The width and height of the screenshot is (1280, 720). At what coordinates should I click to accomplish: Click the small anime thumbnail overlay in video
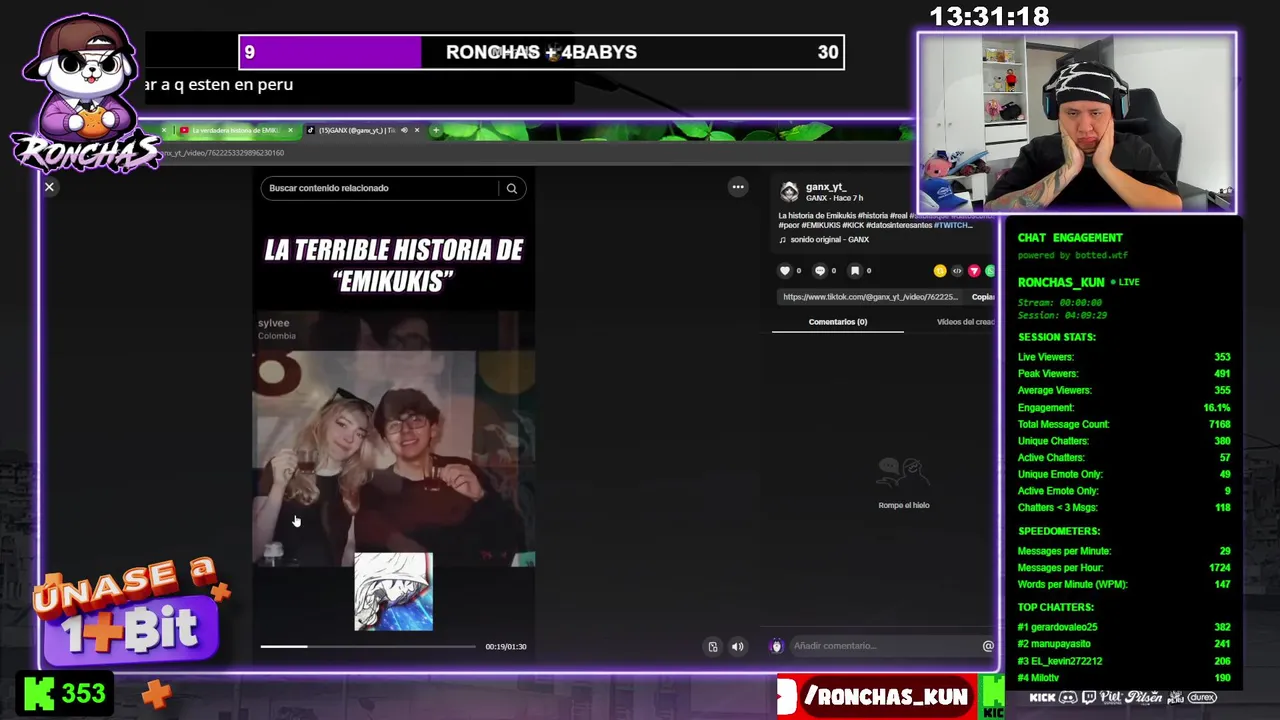394,591
